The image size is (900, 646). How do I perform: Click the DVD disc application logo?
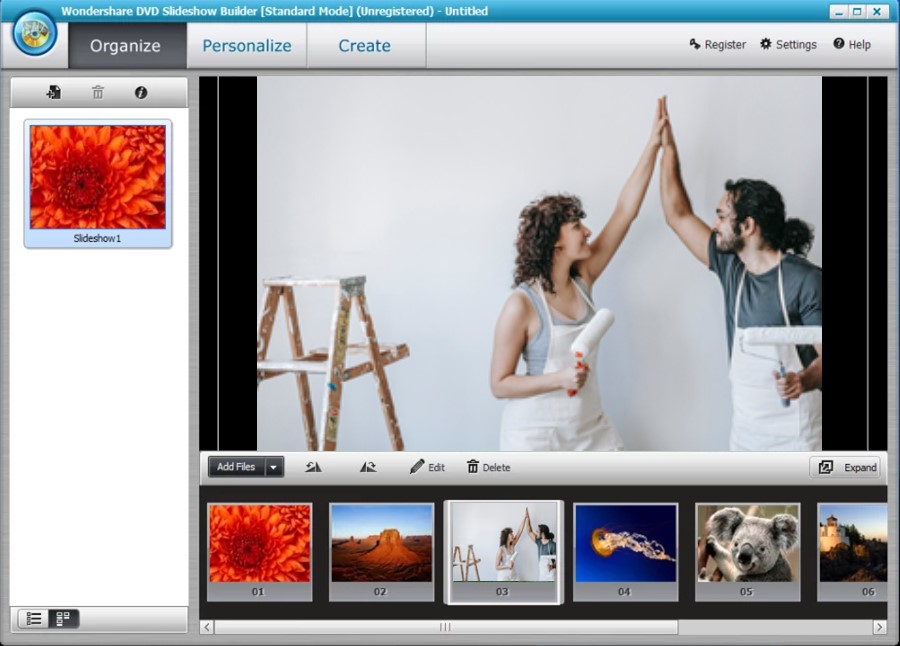point(35,33)
